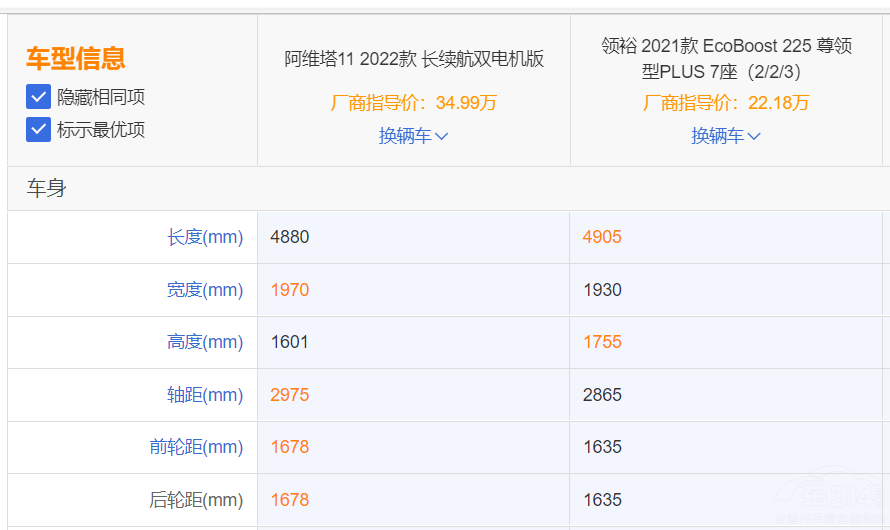Select the 1755 height value for 领裕
The image size is (890, 530).
point(602,342)
